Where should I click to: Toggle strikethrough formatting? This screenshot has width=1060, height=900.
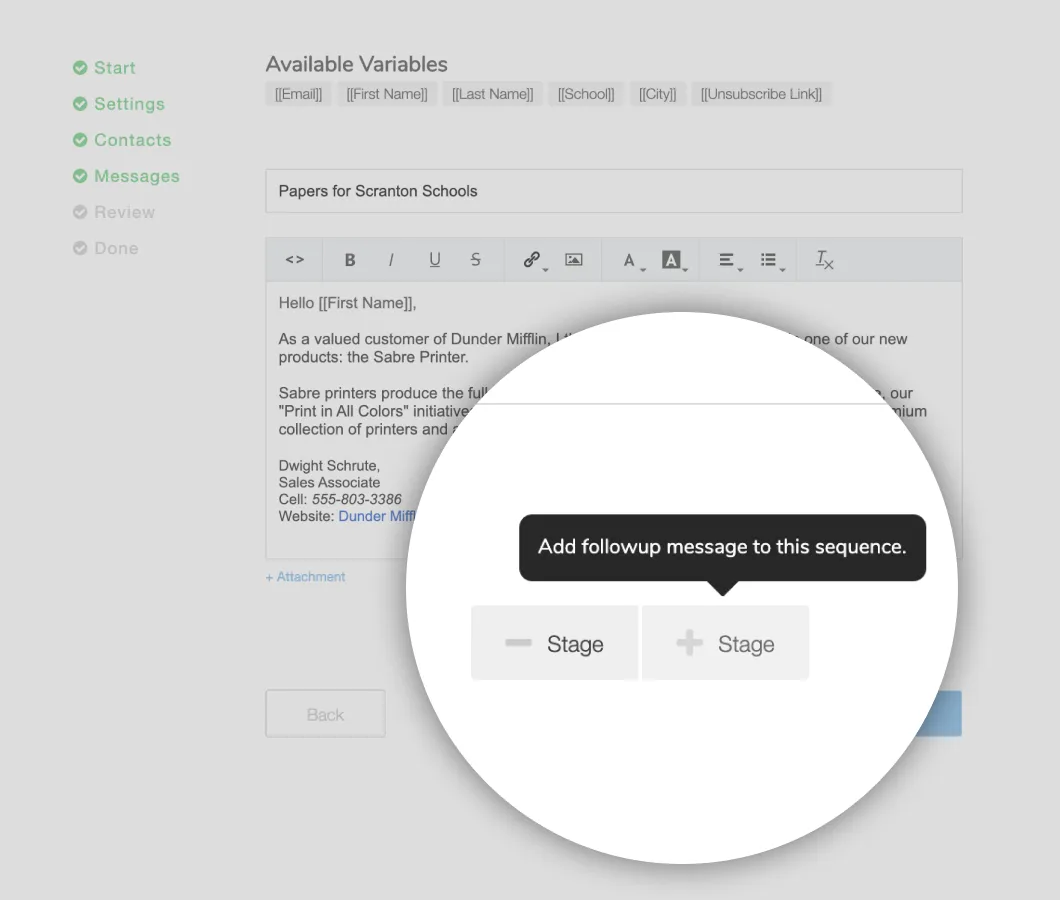coord(475,260)
